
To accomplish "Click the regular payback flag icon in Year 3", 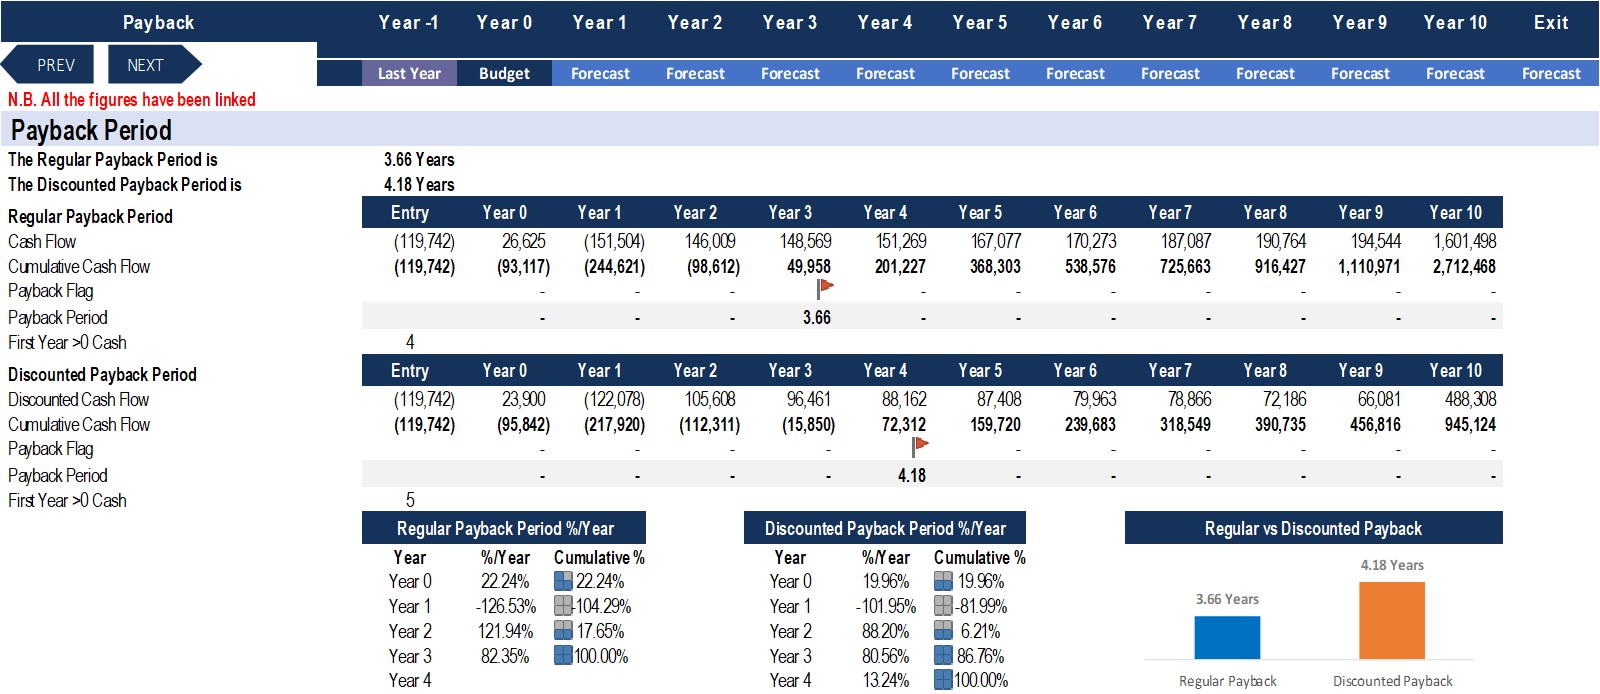I will (x=825, y=288).
